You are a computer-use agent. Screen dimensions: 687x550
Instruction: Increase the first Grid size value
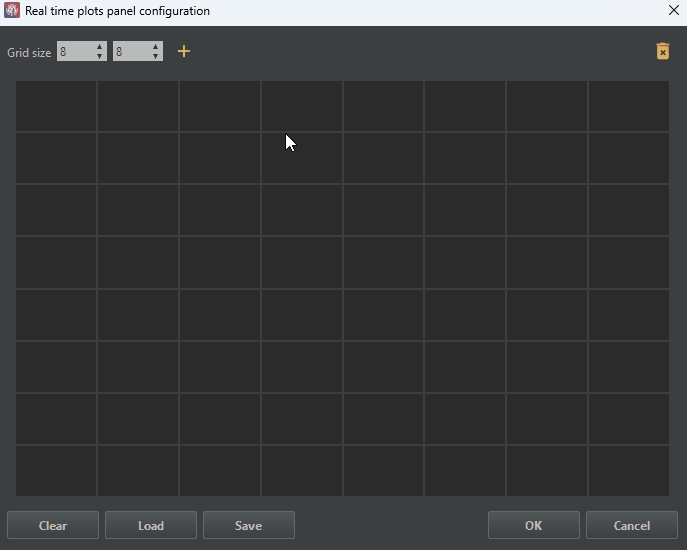pos(99,46)
